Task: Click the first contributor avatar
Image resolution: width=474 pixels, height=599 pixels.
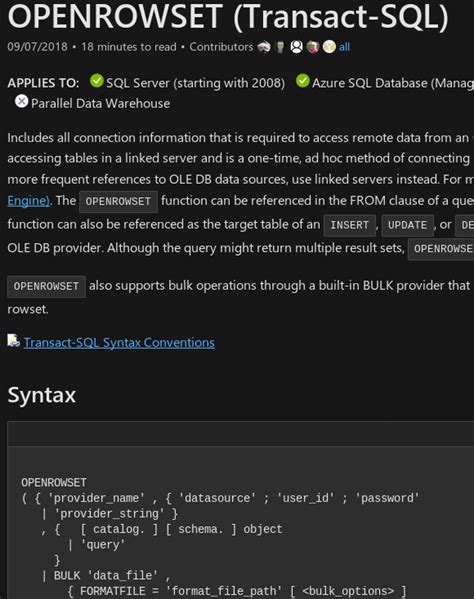Action: [x=264, y=47]
